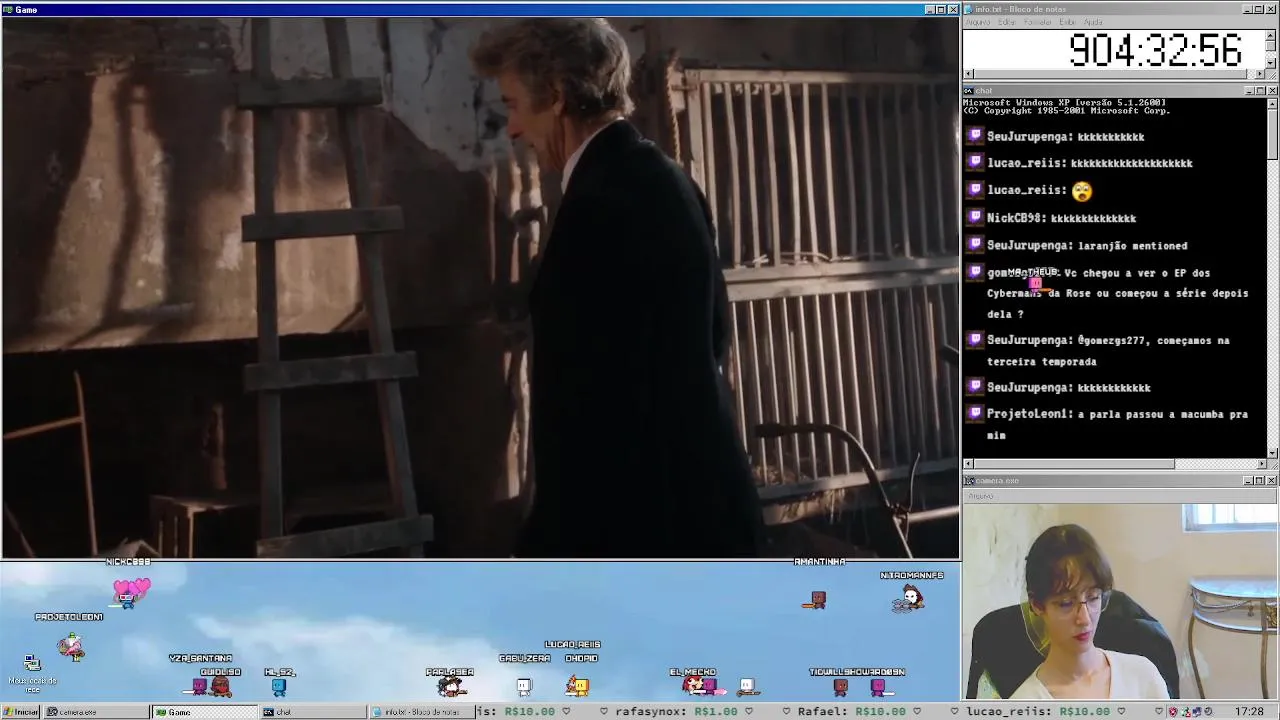Click 'a parla passou a macumba' message
1280x720 pixels.
[1117, 424]
